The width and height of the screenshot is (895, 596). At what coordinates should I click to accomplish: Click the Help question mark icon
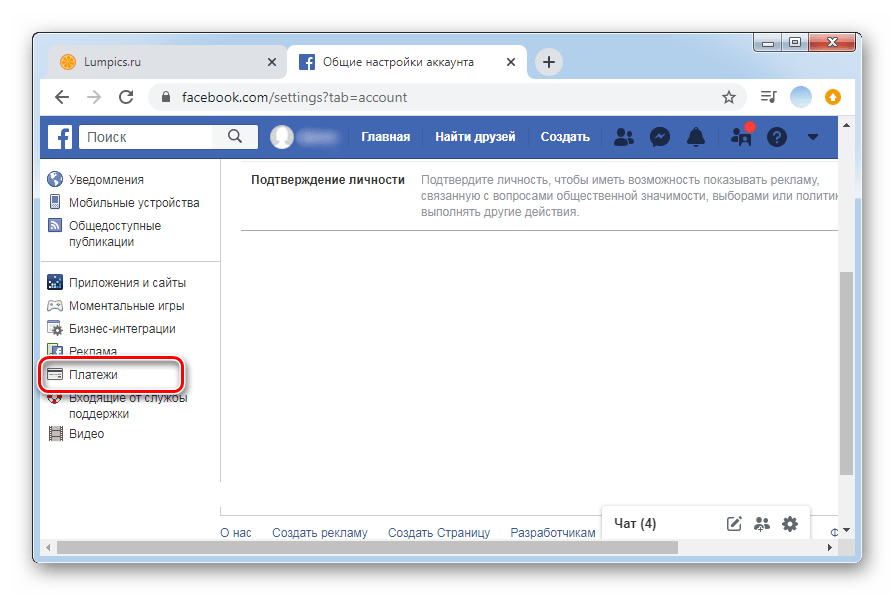[777, 137]
